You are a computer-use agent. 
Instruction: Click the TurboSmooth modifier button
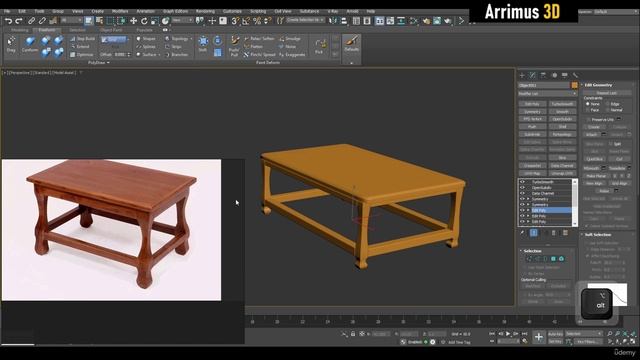pos(562,104)
